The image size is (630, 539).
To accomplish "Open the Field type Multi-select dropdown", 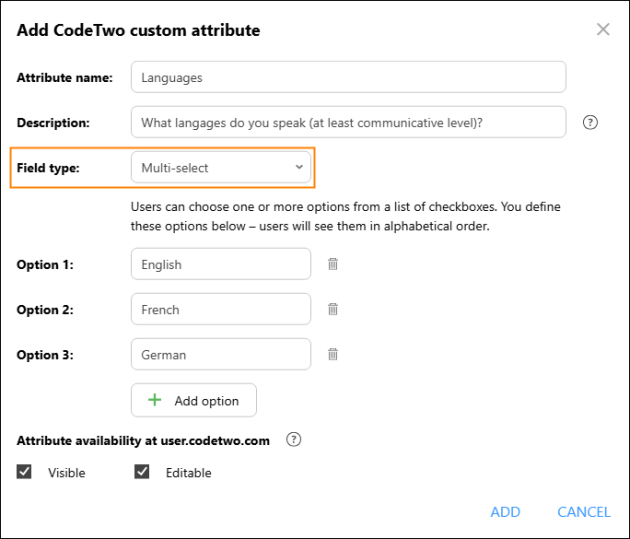I will coord(221,167).
